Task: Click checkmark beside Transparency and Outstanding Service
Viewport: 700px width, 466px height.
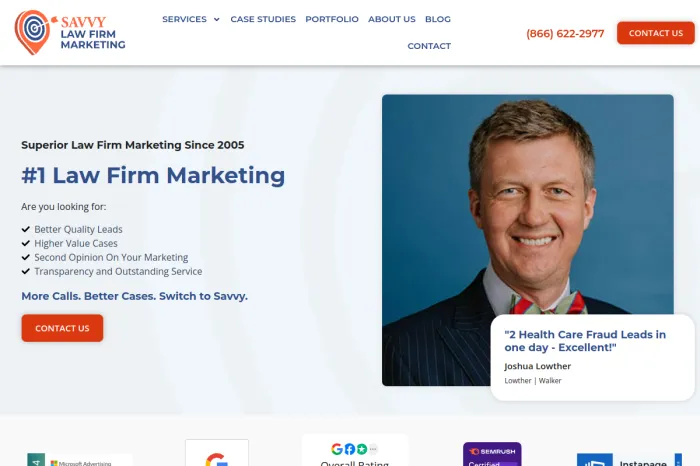Action: (x=25, y=271)
